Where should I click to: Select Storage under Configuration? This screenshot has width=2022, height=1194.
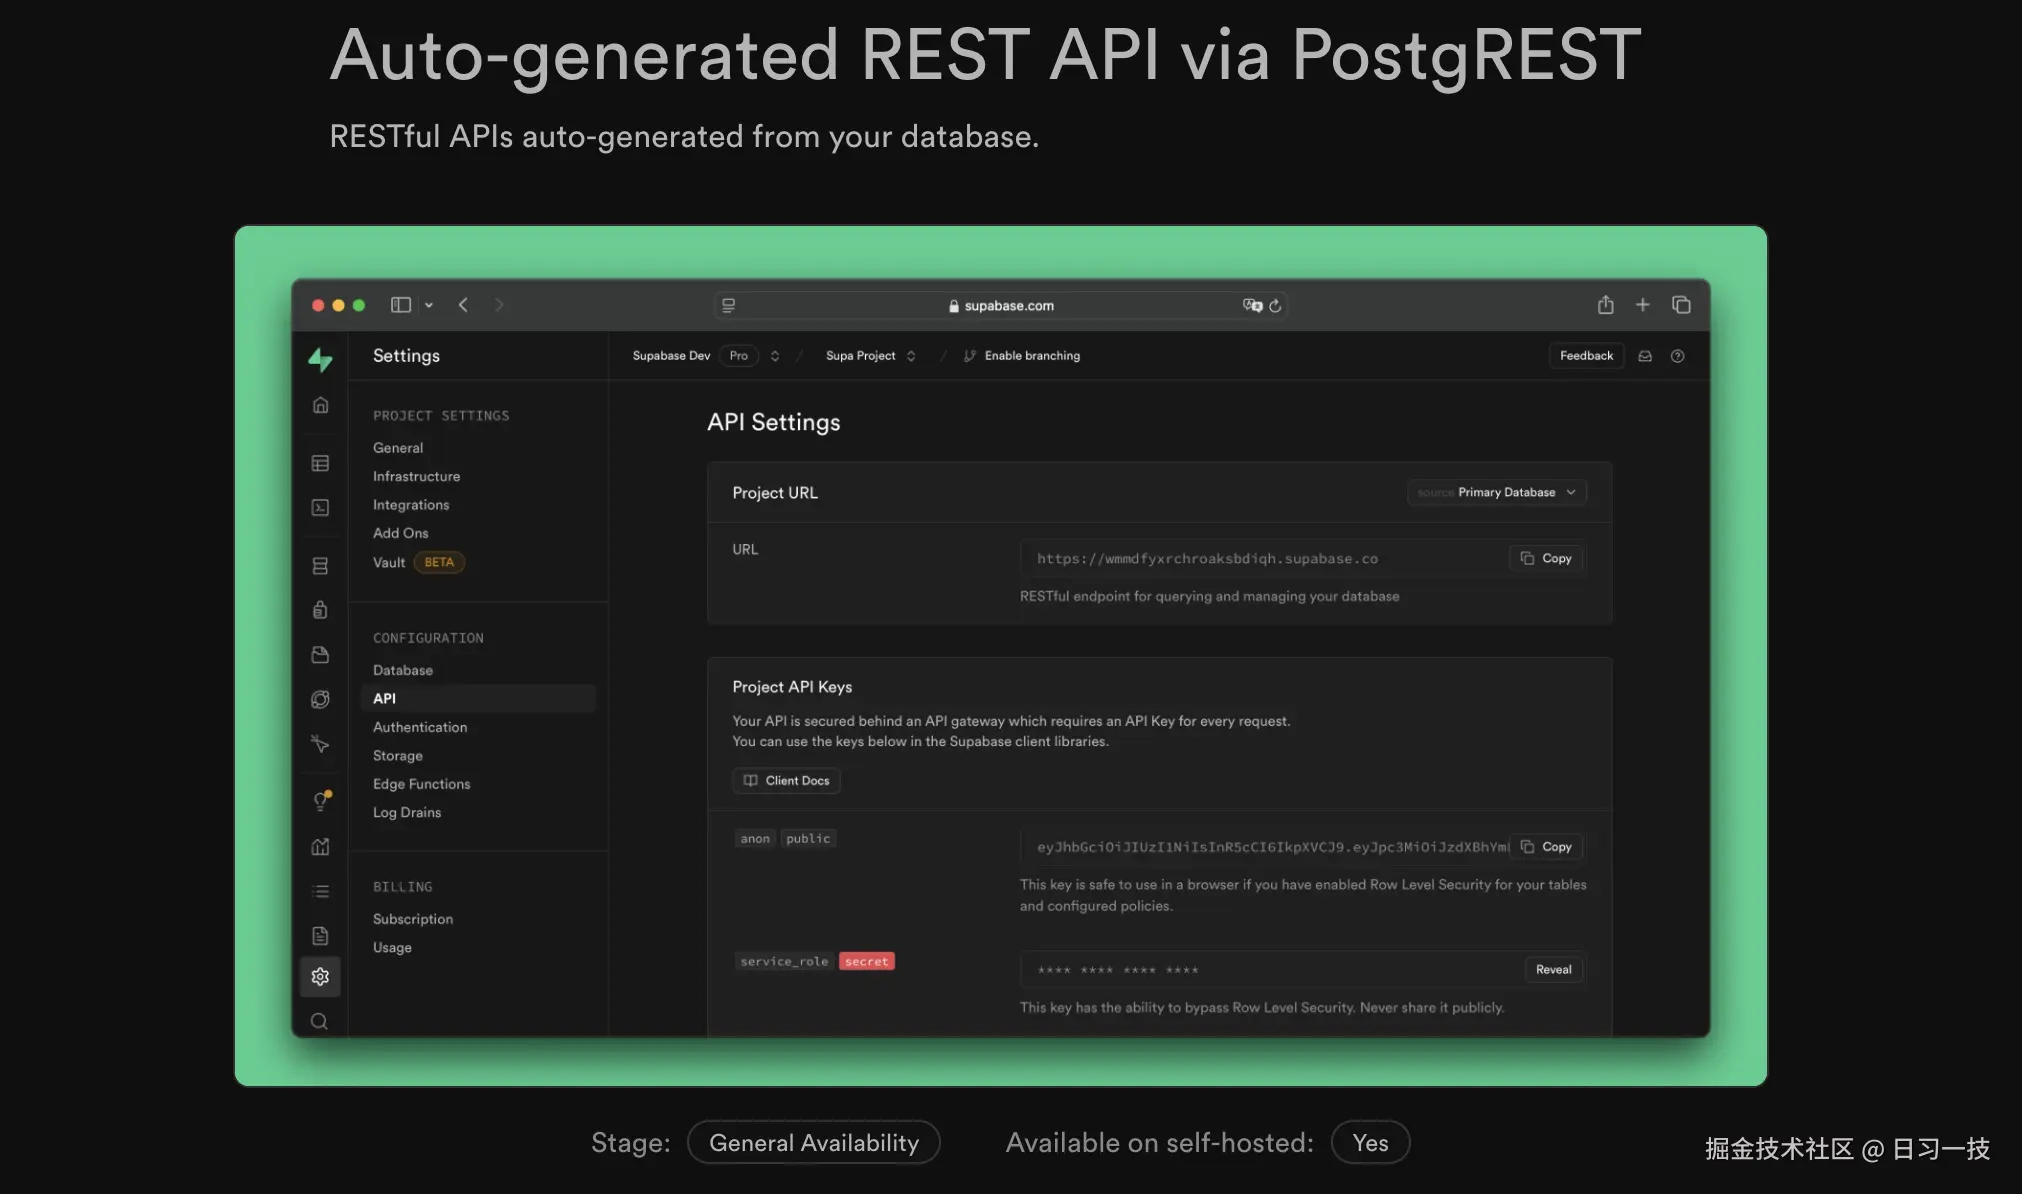(x=398, y=756)
